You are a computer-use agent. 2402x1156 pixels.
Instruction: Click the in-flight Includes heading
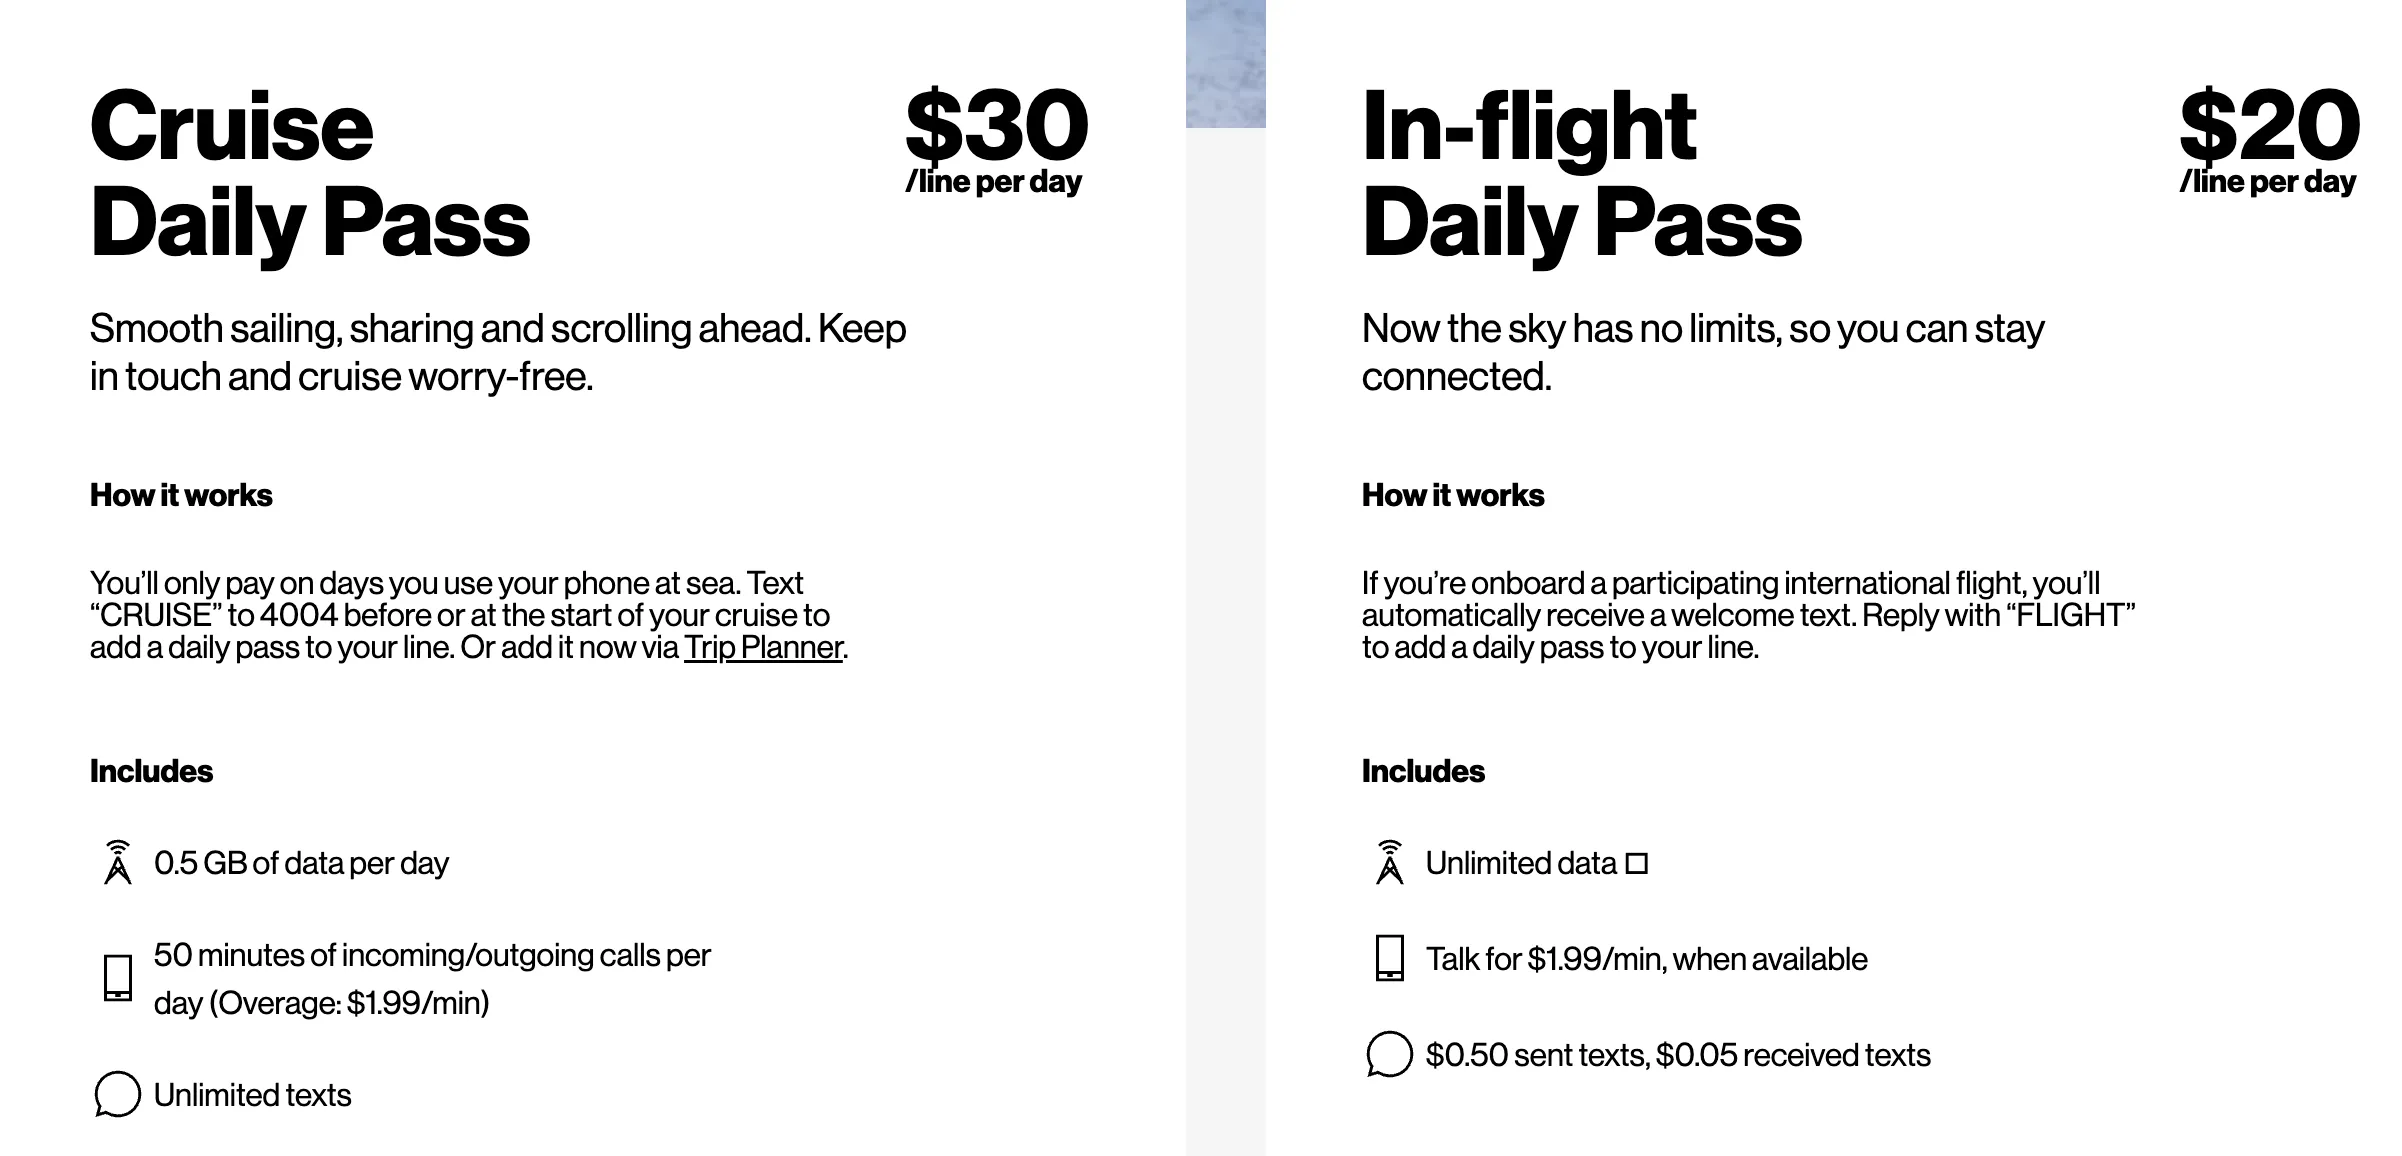[x=1423, y=771]
